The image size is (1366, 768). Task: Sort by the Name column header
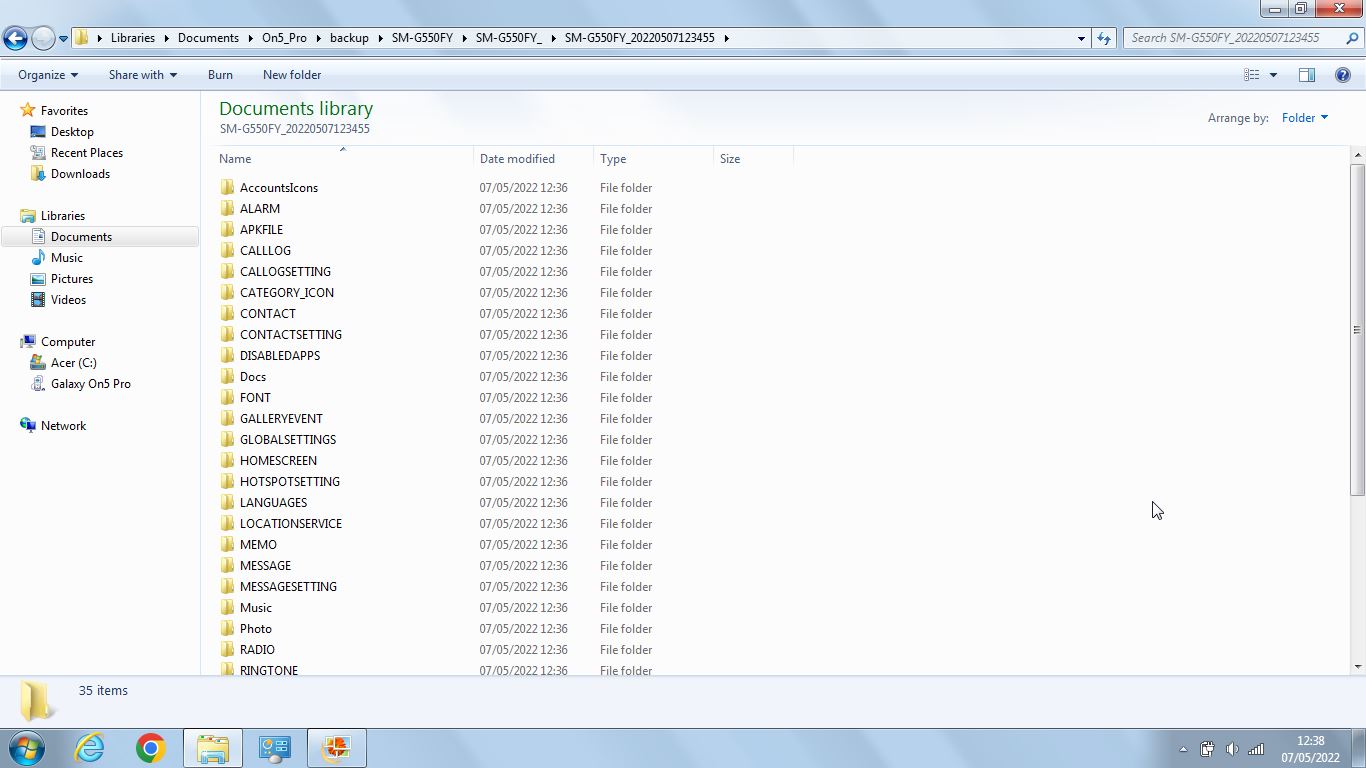click(x=344, y=159)
